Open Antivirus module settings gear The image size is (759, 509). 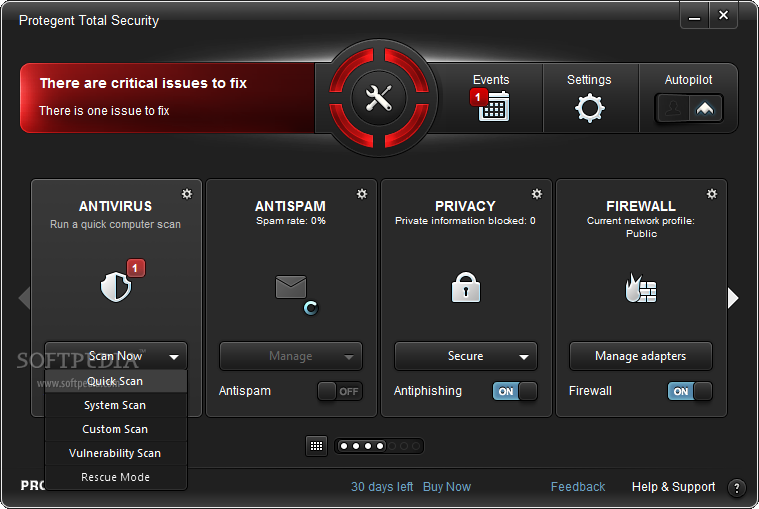point(187,194)
